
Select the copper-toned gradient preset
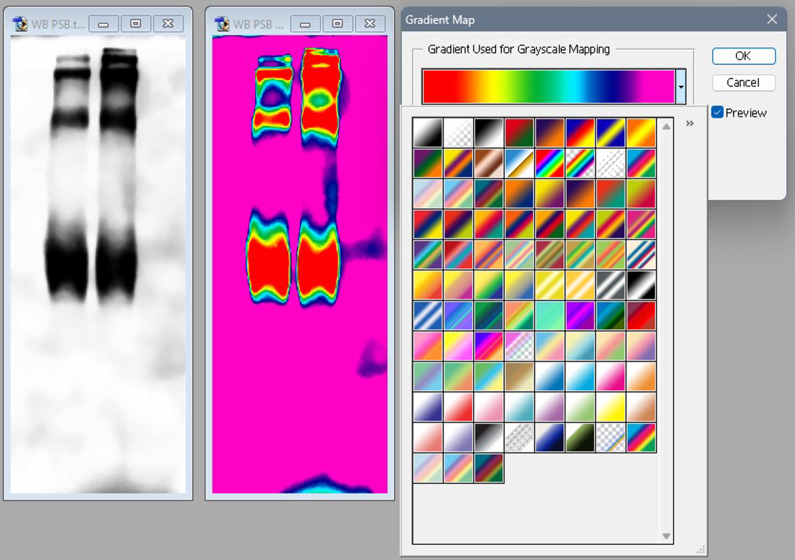pyautogui.click(x=489, y=164)
